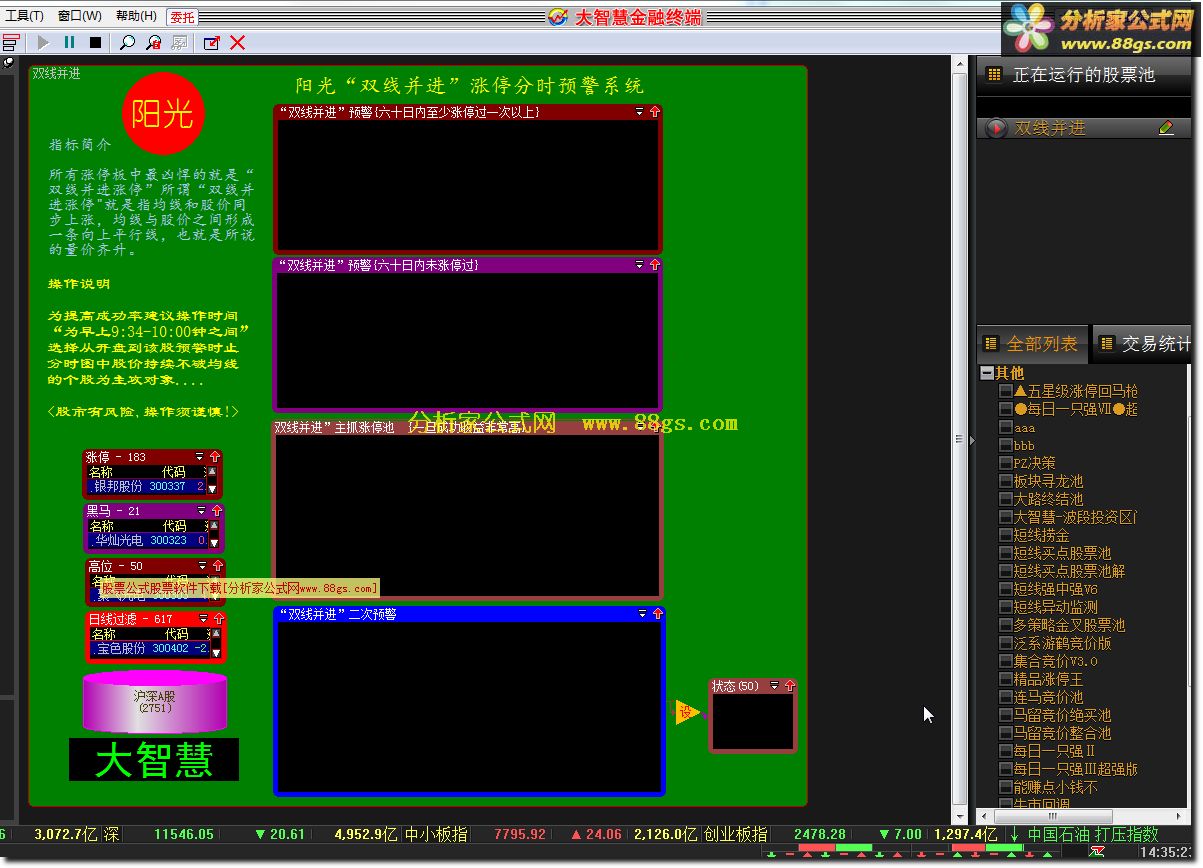Open dropdown on 日线过滤 - 617 box
This screenshot has height=868, width=1203.
[x=203, y=619]
